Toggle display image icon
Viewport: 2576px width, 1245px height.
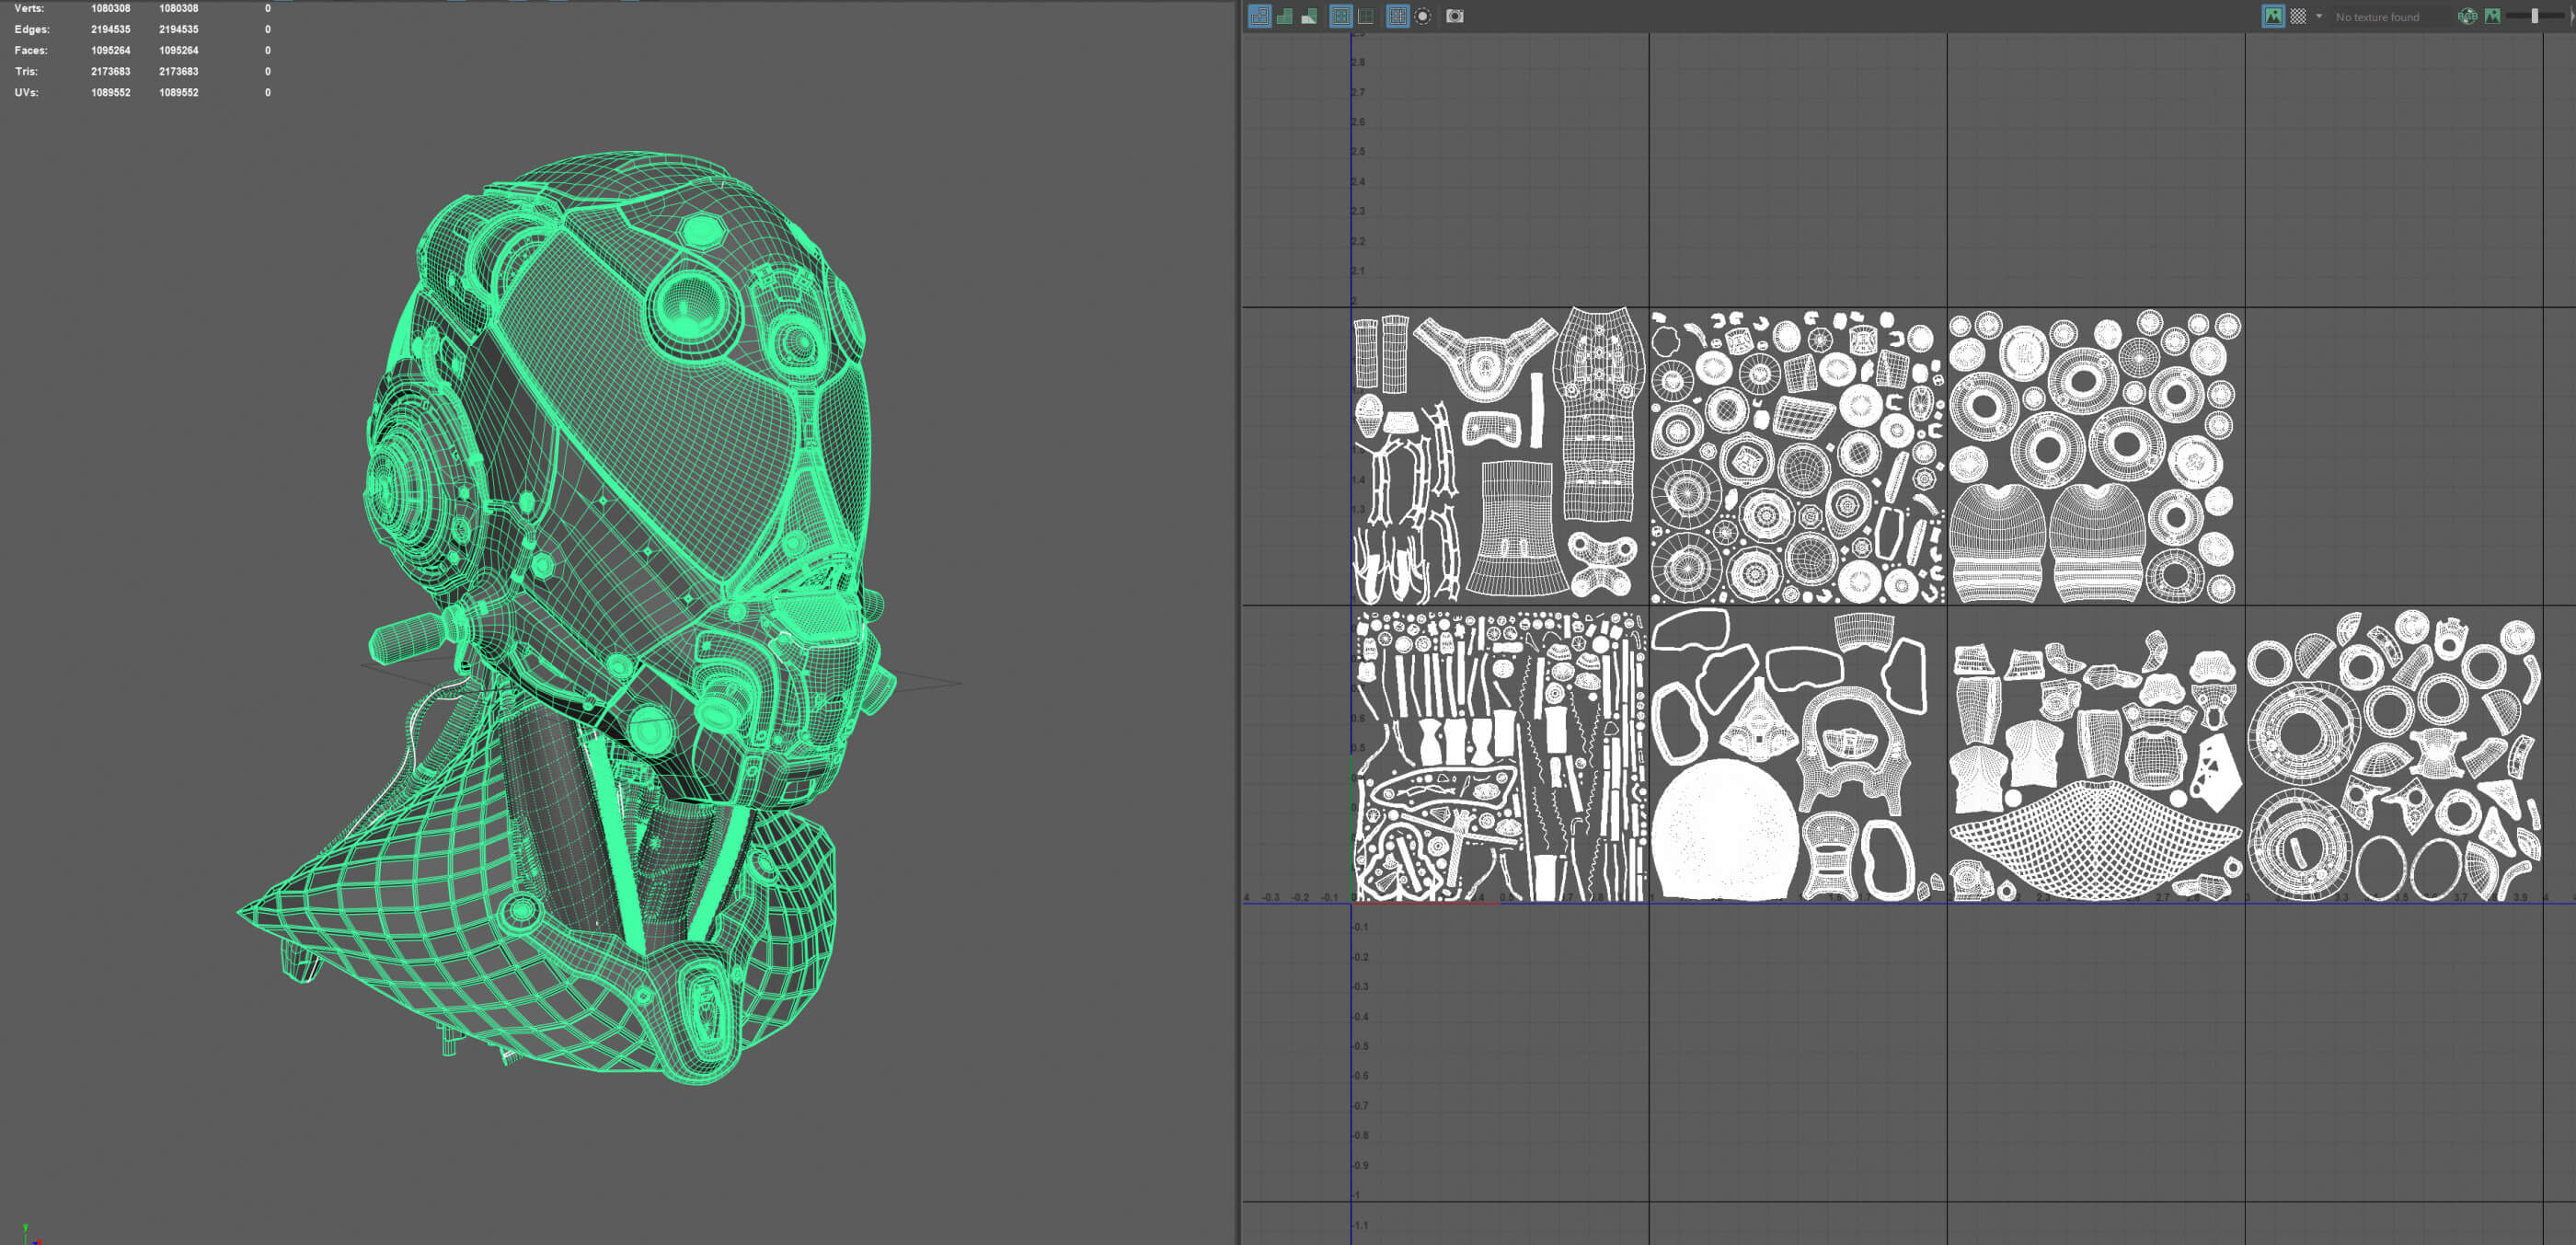(2273, 16)
